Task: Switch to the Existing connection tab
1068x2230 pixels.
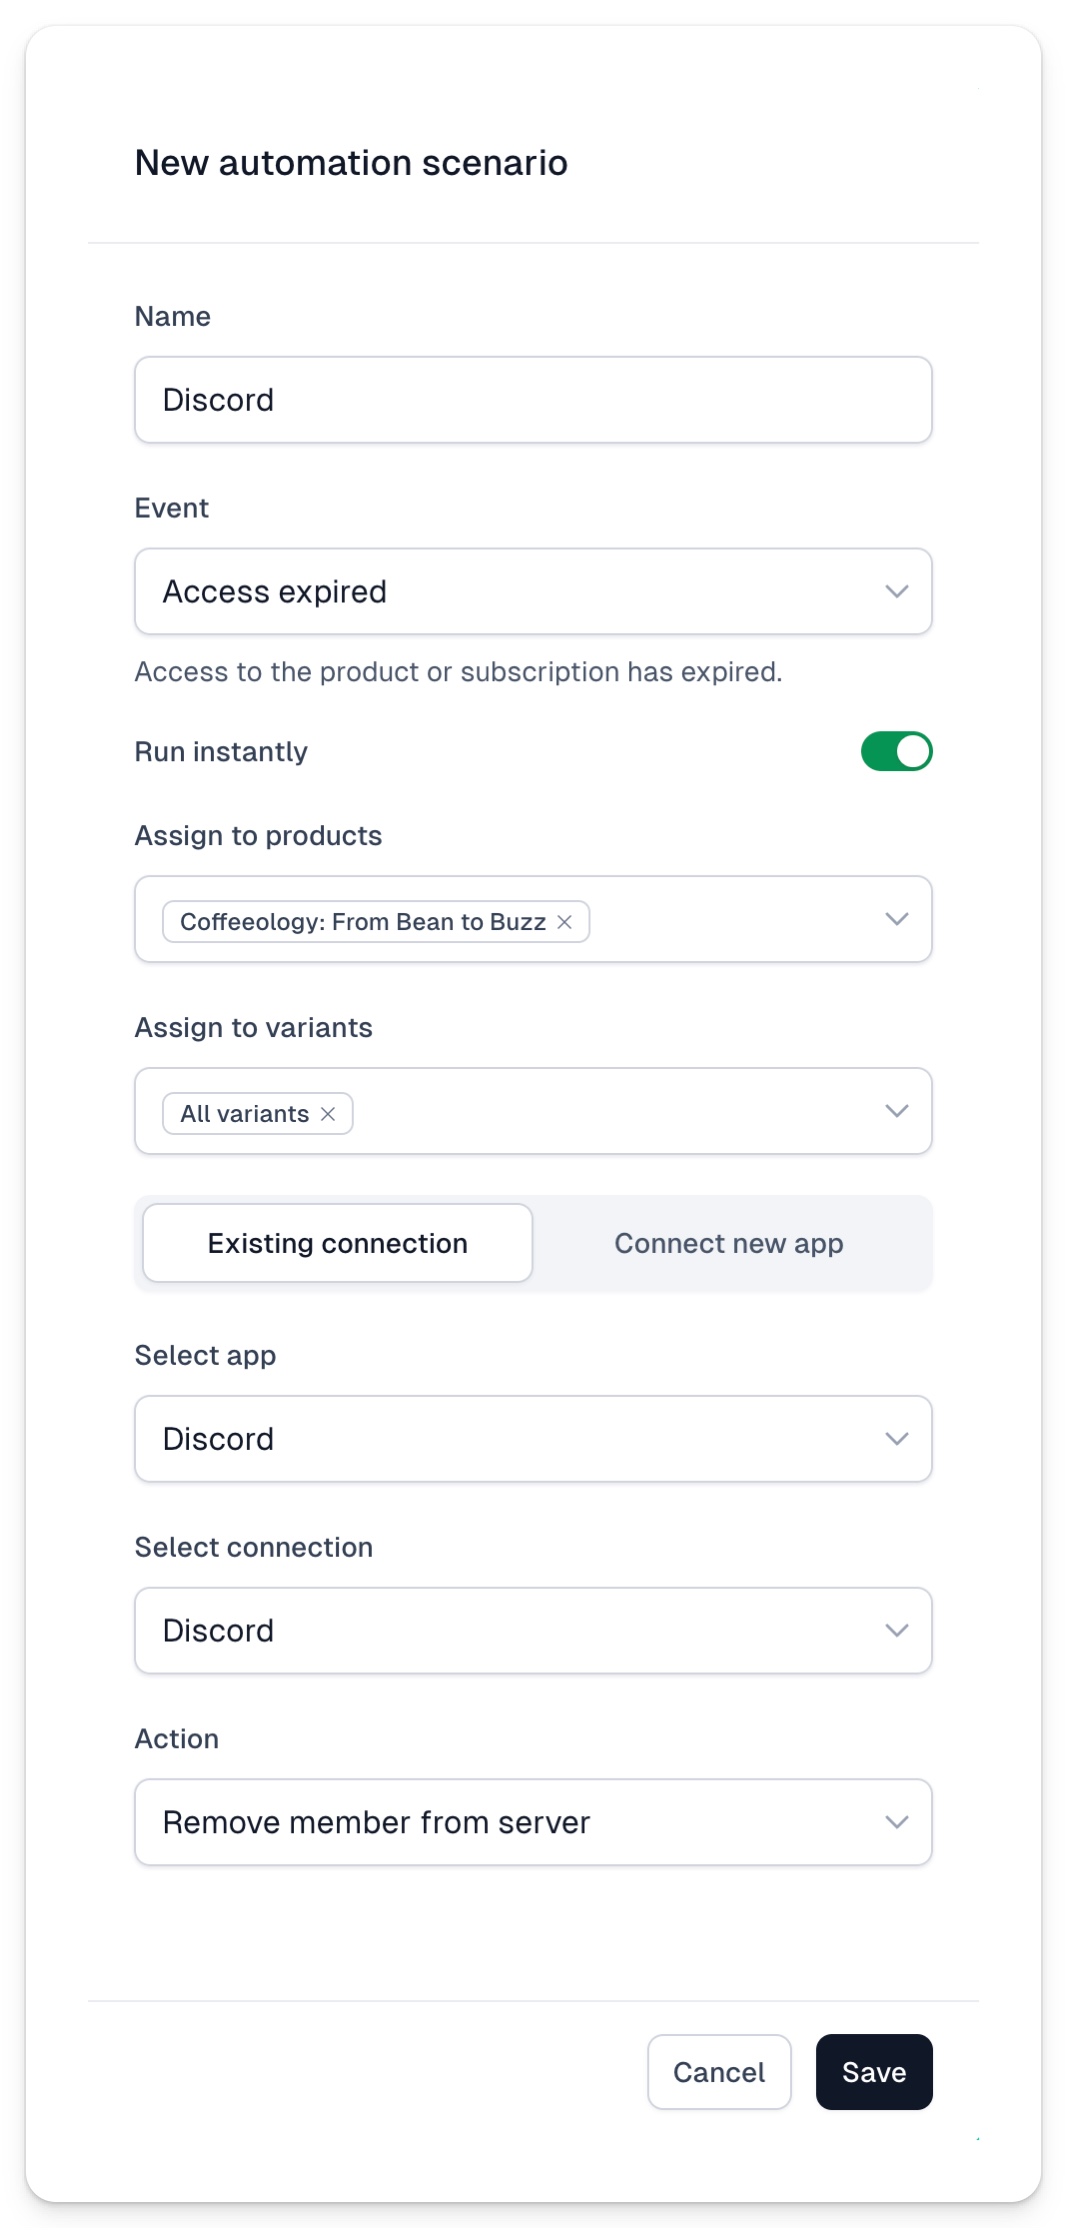Action: tap(338, 1243)
